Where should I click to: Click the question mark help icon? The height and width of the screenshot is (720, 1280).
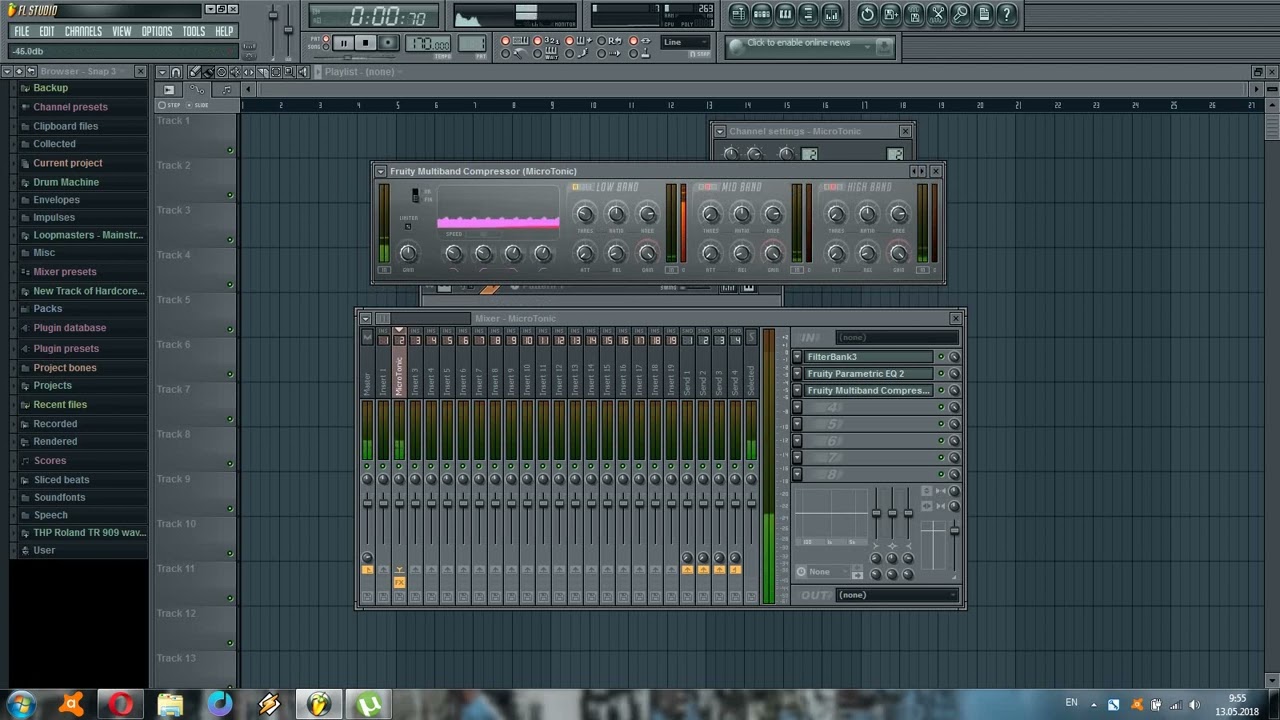click(x=1007, y=14)
